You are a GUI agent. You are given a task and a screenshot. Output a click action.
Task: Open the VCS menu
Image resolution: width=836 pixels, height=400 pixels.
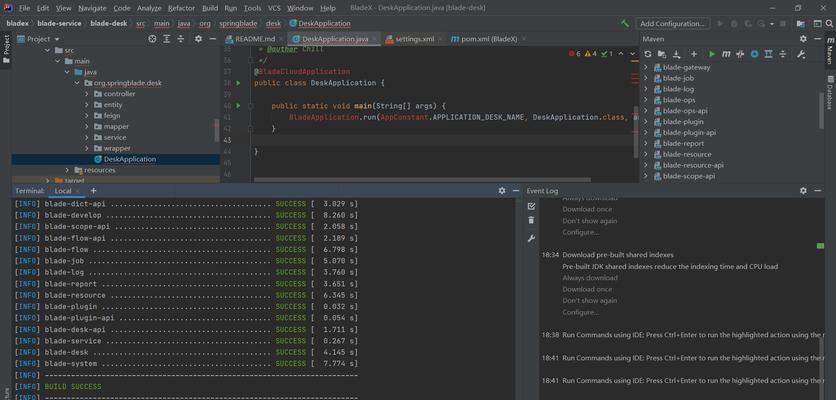[274, 8]
